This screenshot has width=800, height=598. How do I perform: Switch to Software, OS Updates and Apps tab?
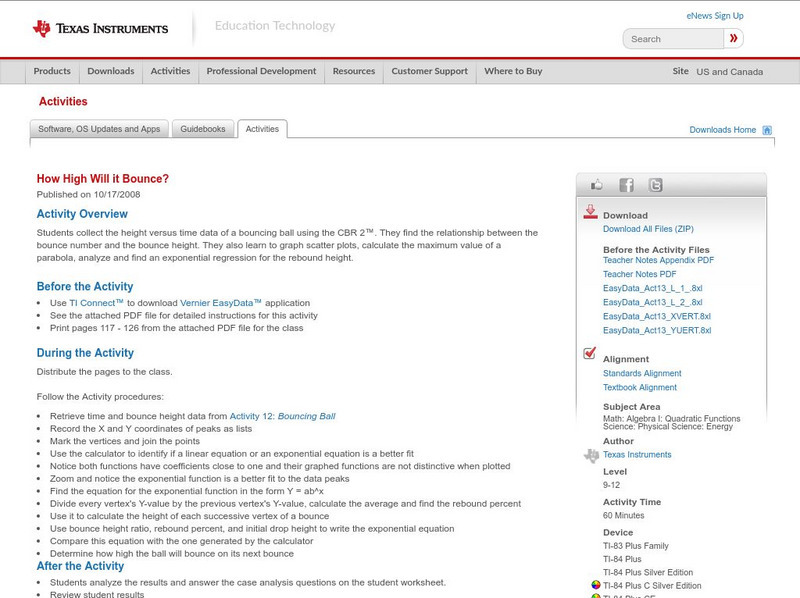[99, 129]
